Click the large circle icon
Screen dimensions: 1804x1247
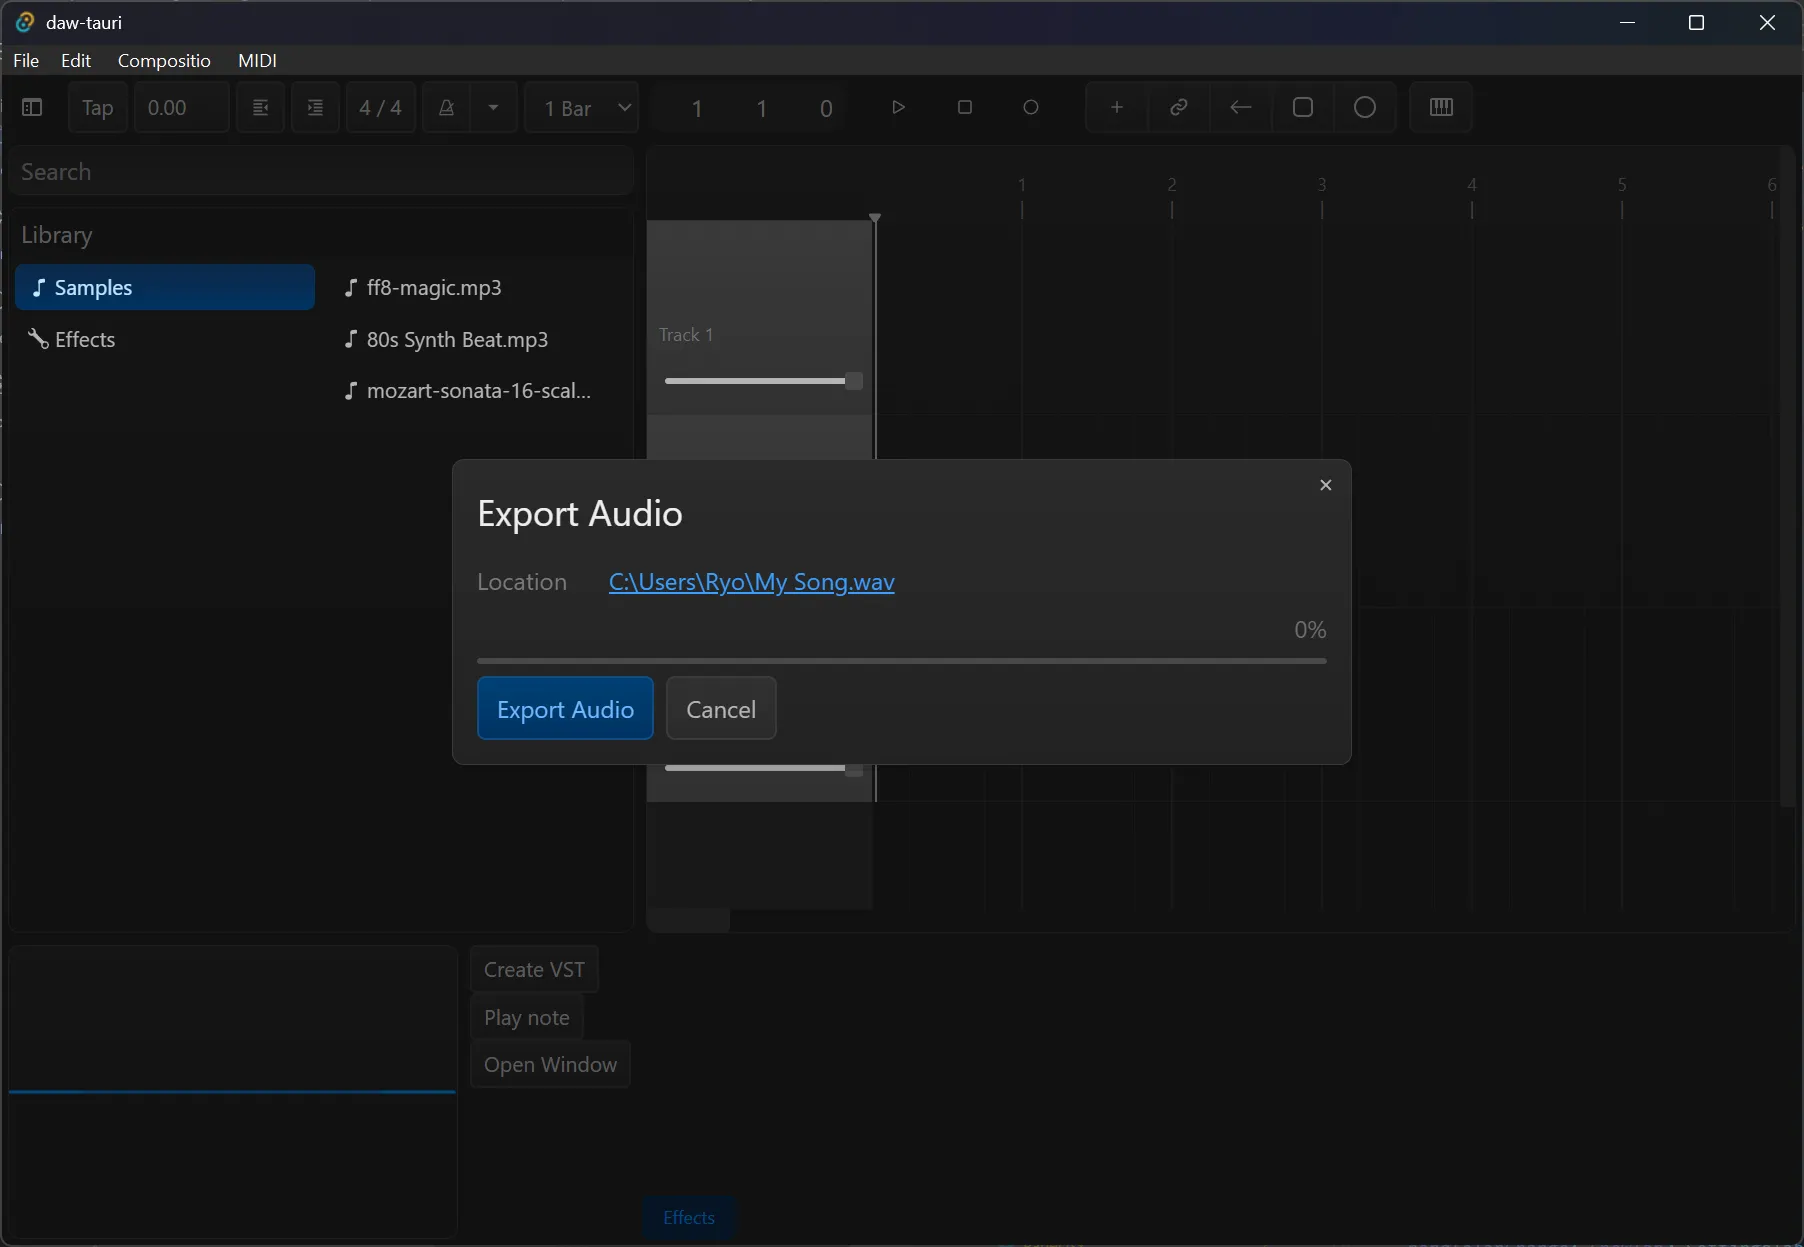[x=1365, y=107]
